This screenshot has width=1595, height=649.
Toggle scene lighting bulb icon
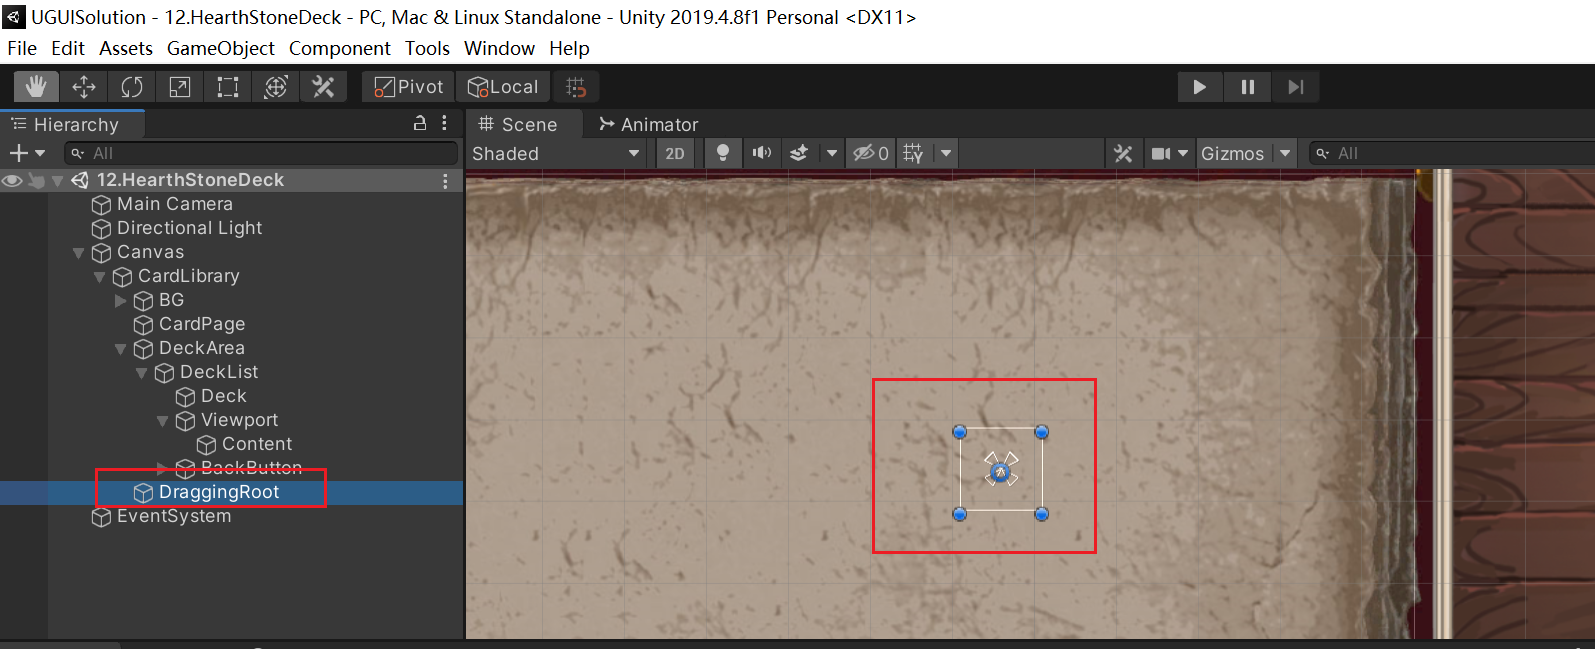[x=722, y=153]
